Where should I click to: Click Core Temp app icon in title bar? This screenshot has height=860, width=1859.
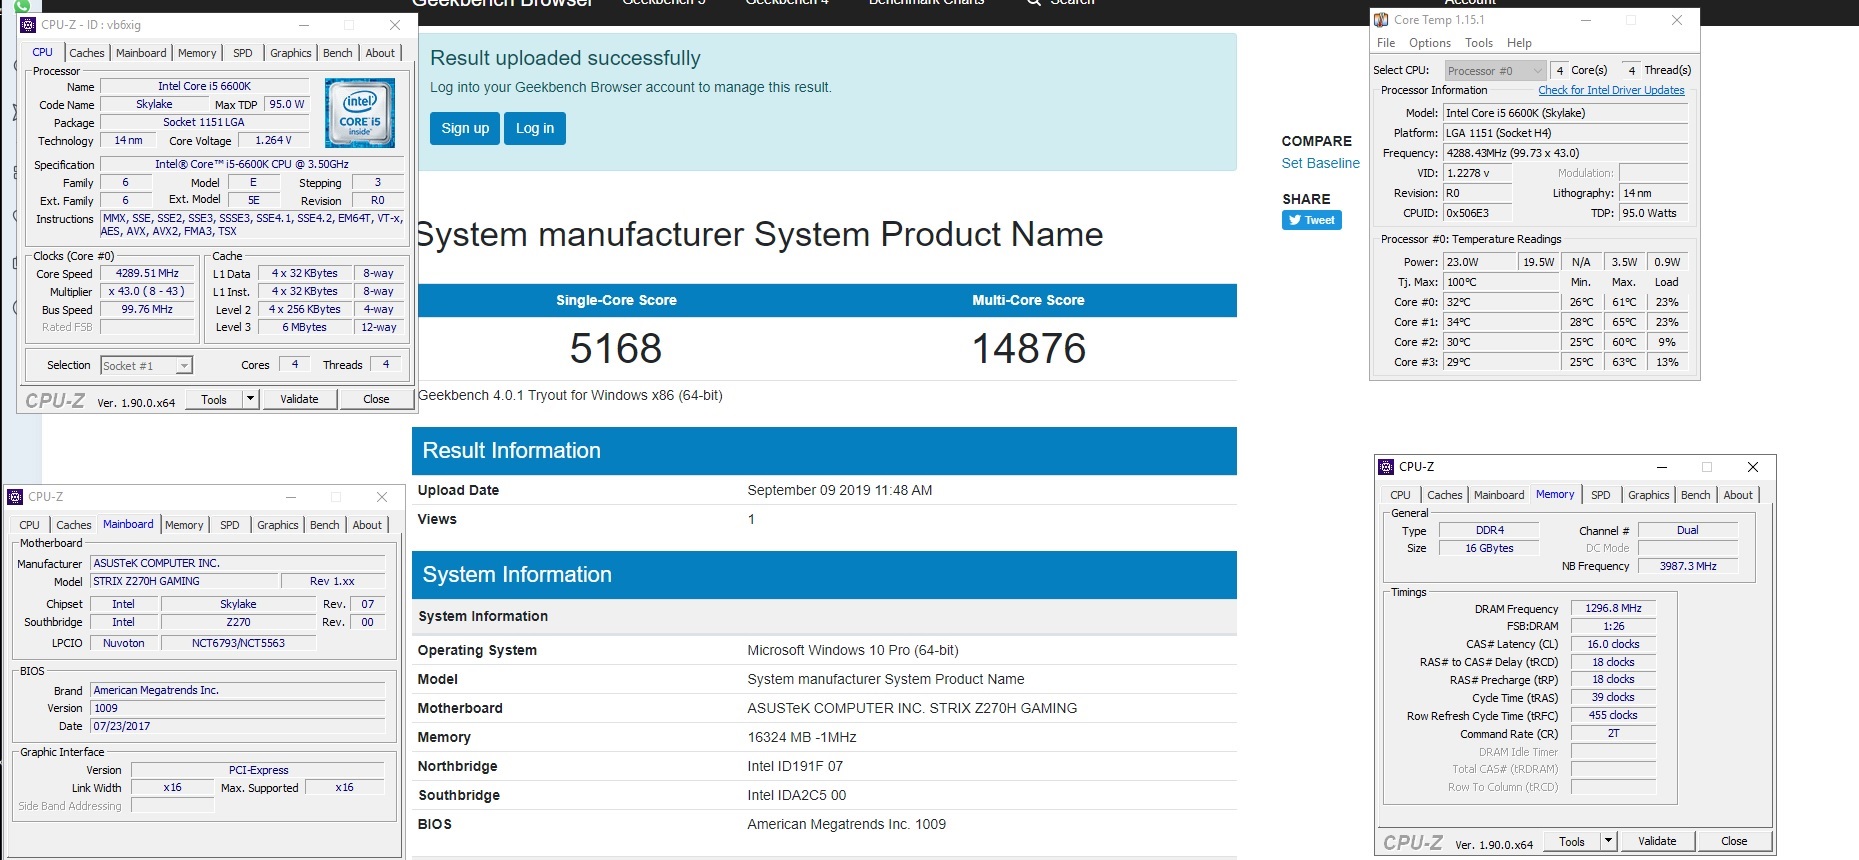point(1381,20)
